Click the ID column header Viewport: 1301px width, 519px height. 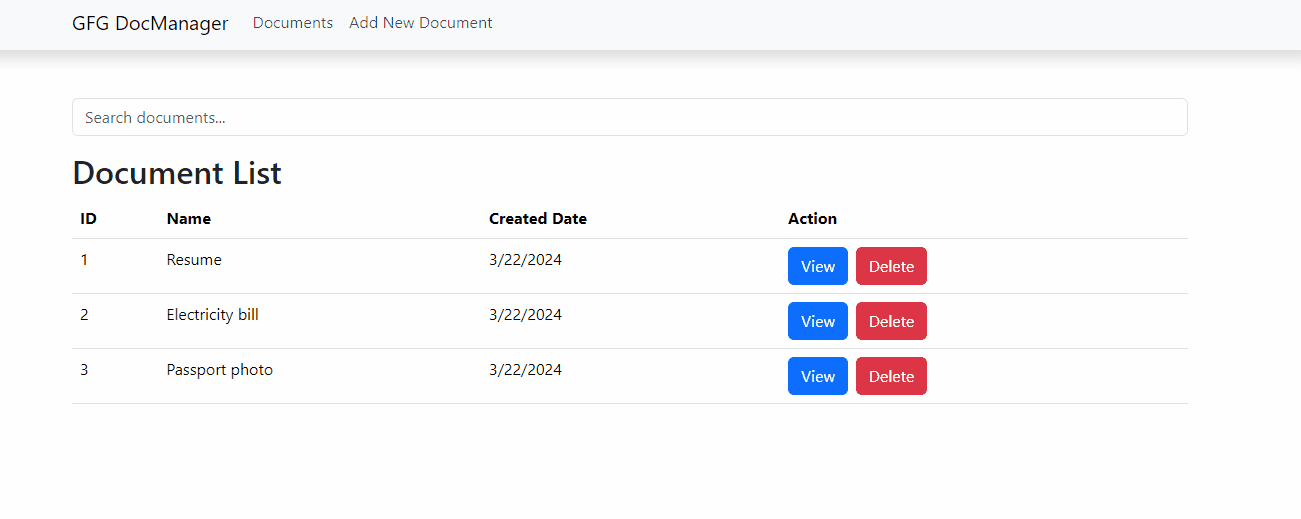pyautogui.click(x=88, y=219)
